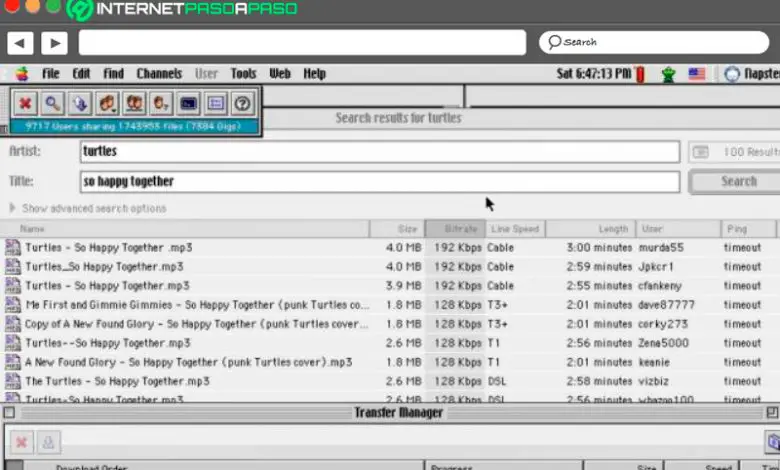The height and width of the screenshot is (470, 780).
Task: Select result 'Turtles_So Happy Together.mp3'
Action: [104, 267]
